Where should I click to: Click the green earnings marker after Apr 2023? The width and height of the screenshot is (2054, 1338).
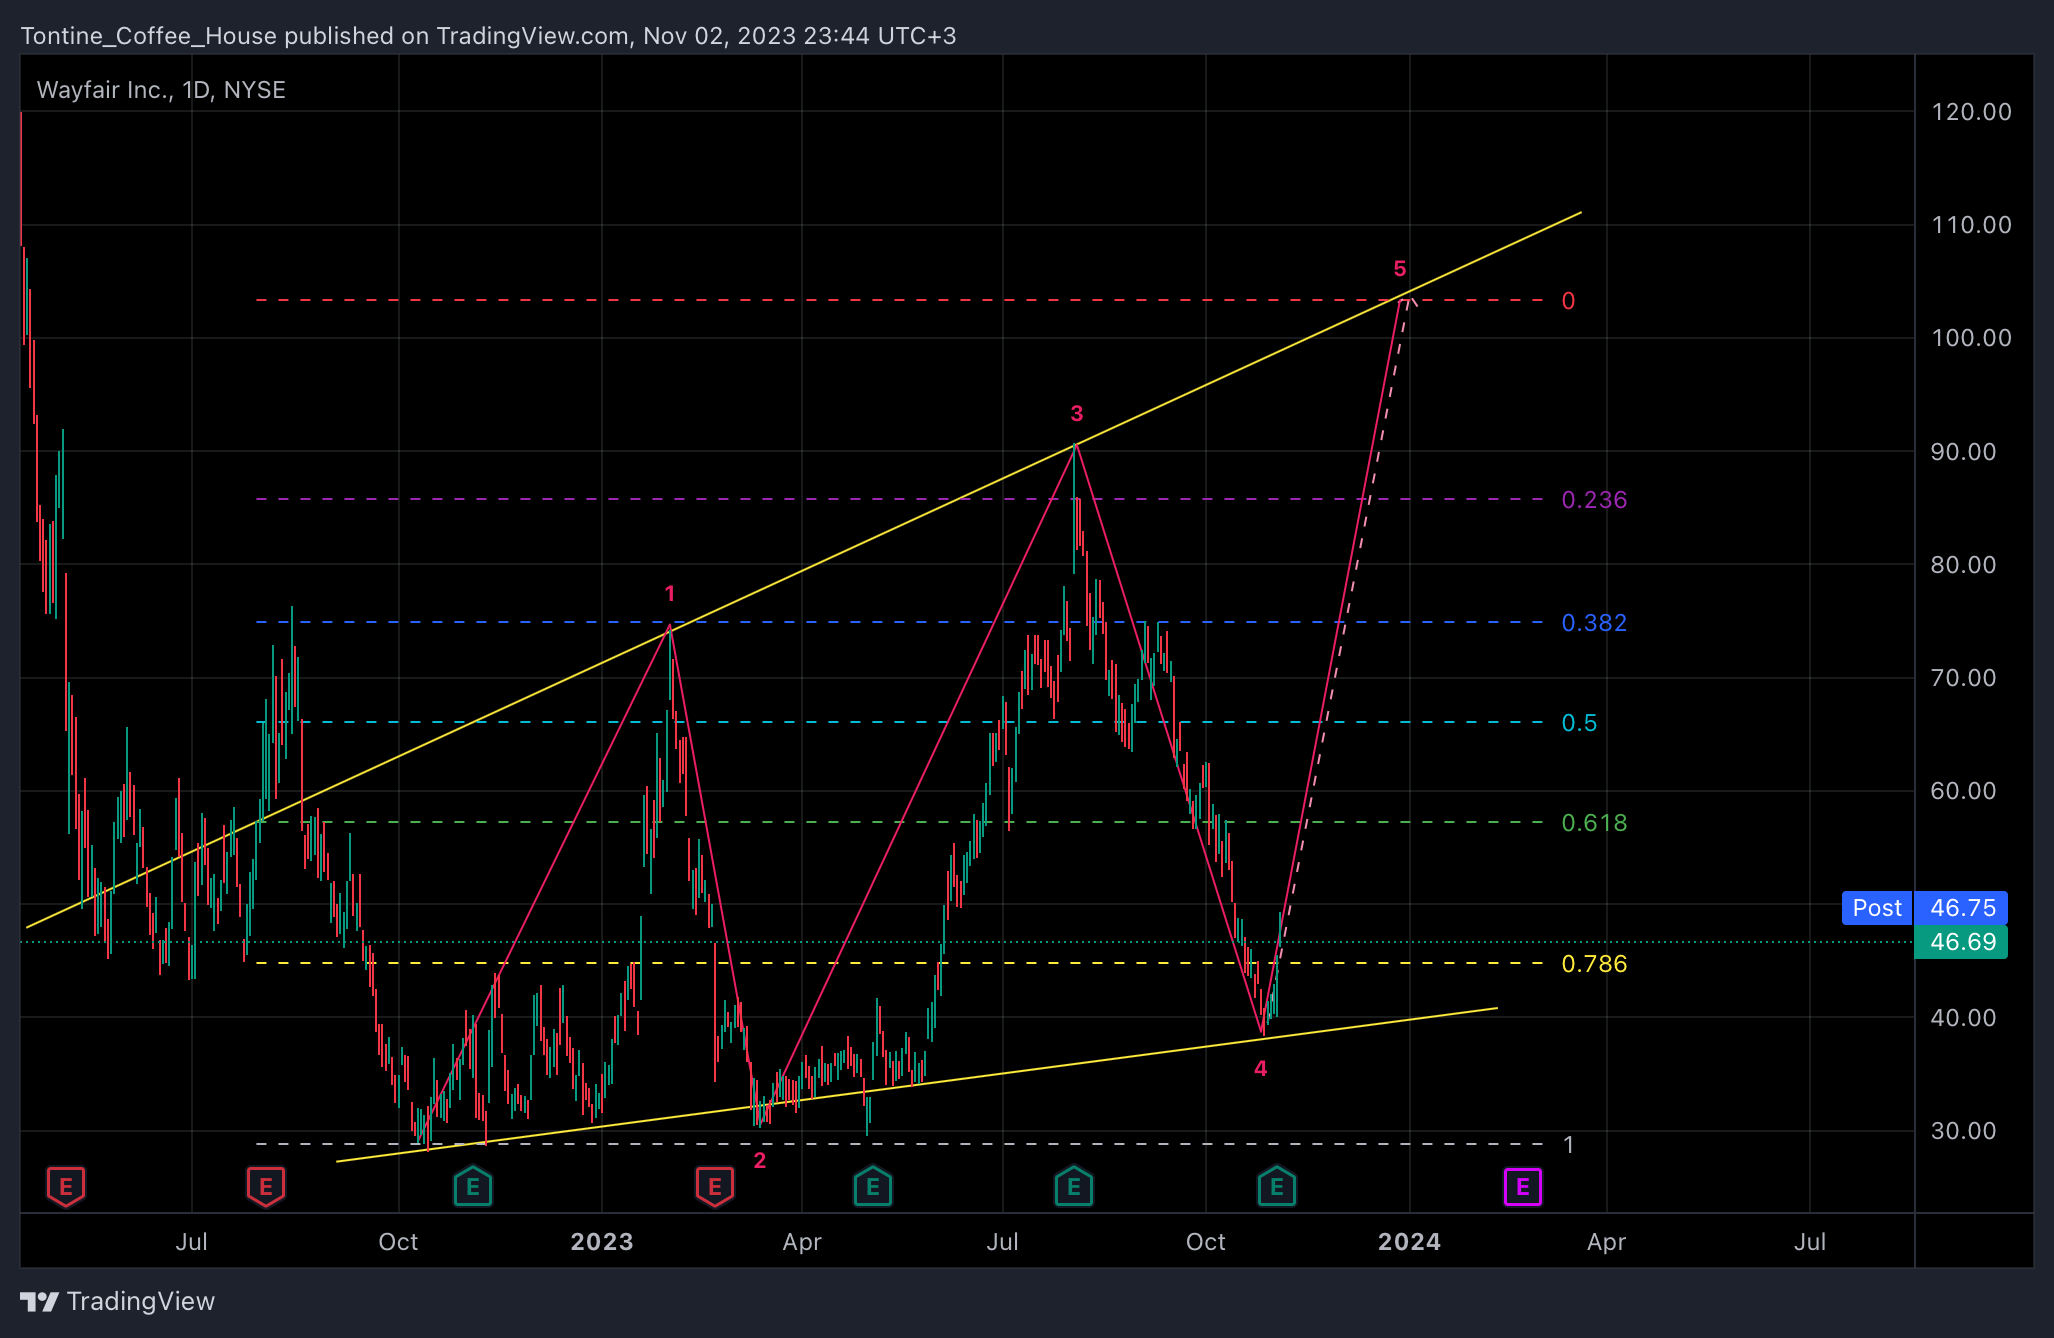tap(873, 1187)
